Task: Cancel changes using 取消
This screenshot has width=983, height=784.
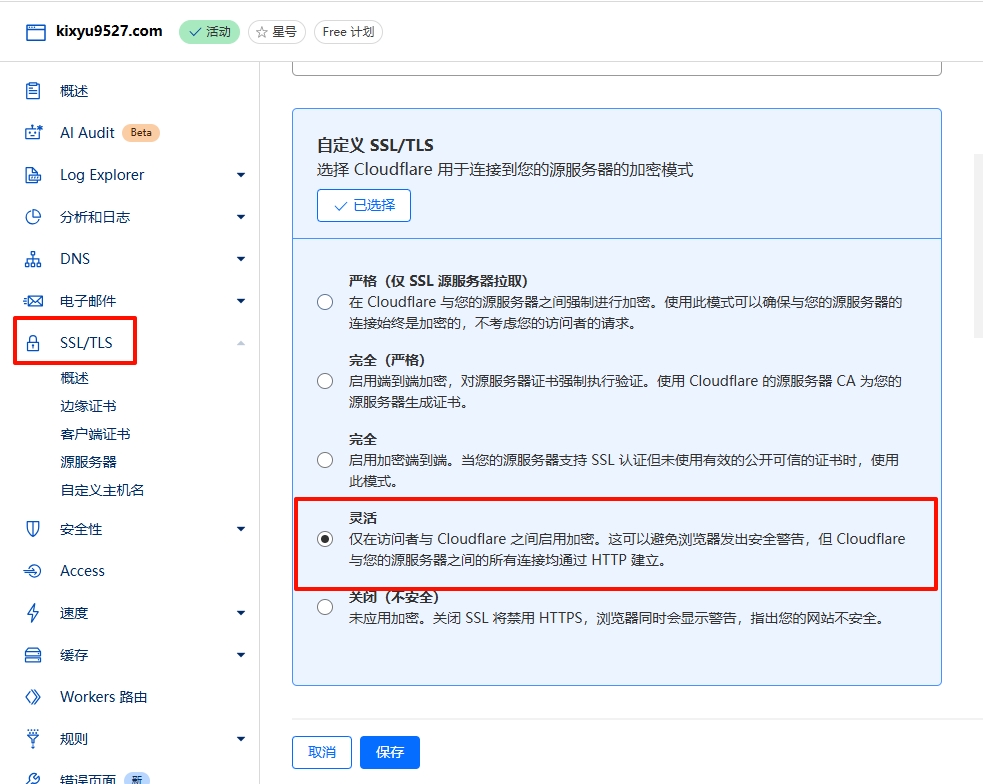Action: [x=321, y=752]
